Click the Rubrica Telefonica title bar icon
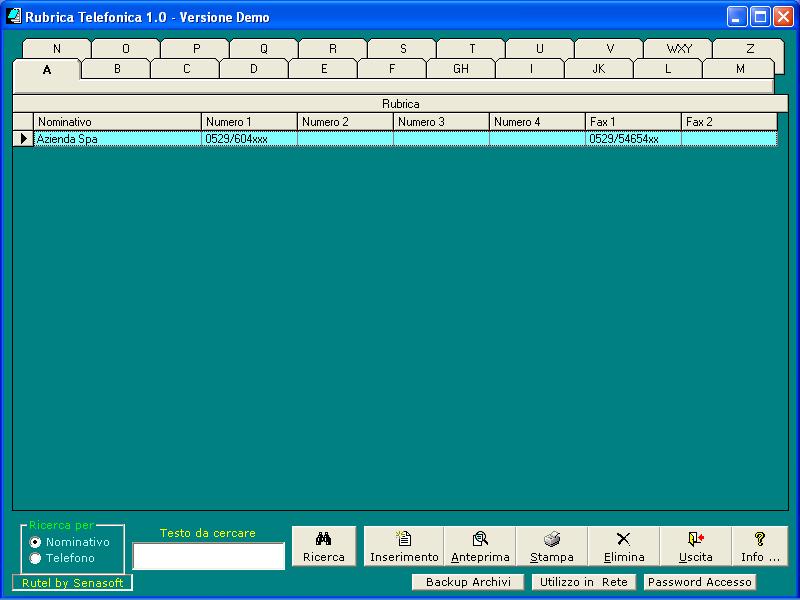The height and width of the screenshot is (600, 800). click(x=14, y=16)
